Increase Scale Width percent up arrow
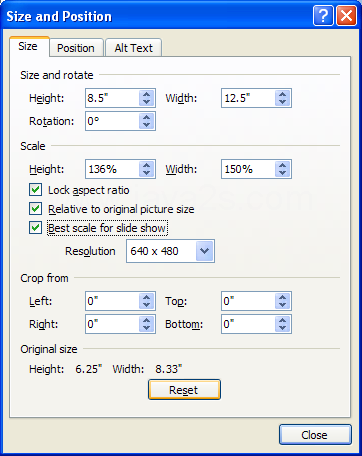Viewport: 362px width, 456px height. (x=282, y=165)
